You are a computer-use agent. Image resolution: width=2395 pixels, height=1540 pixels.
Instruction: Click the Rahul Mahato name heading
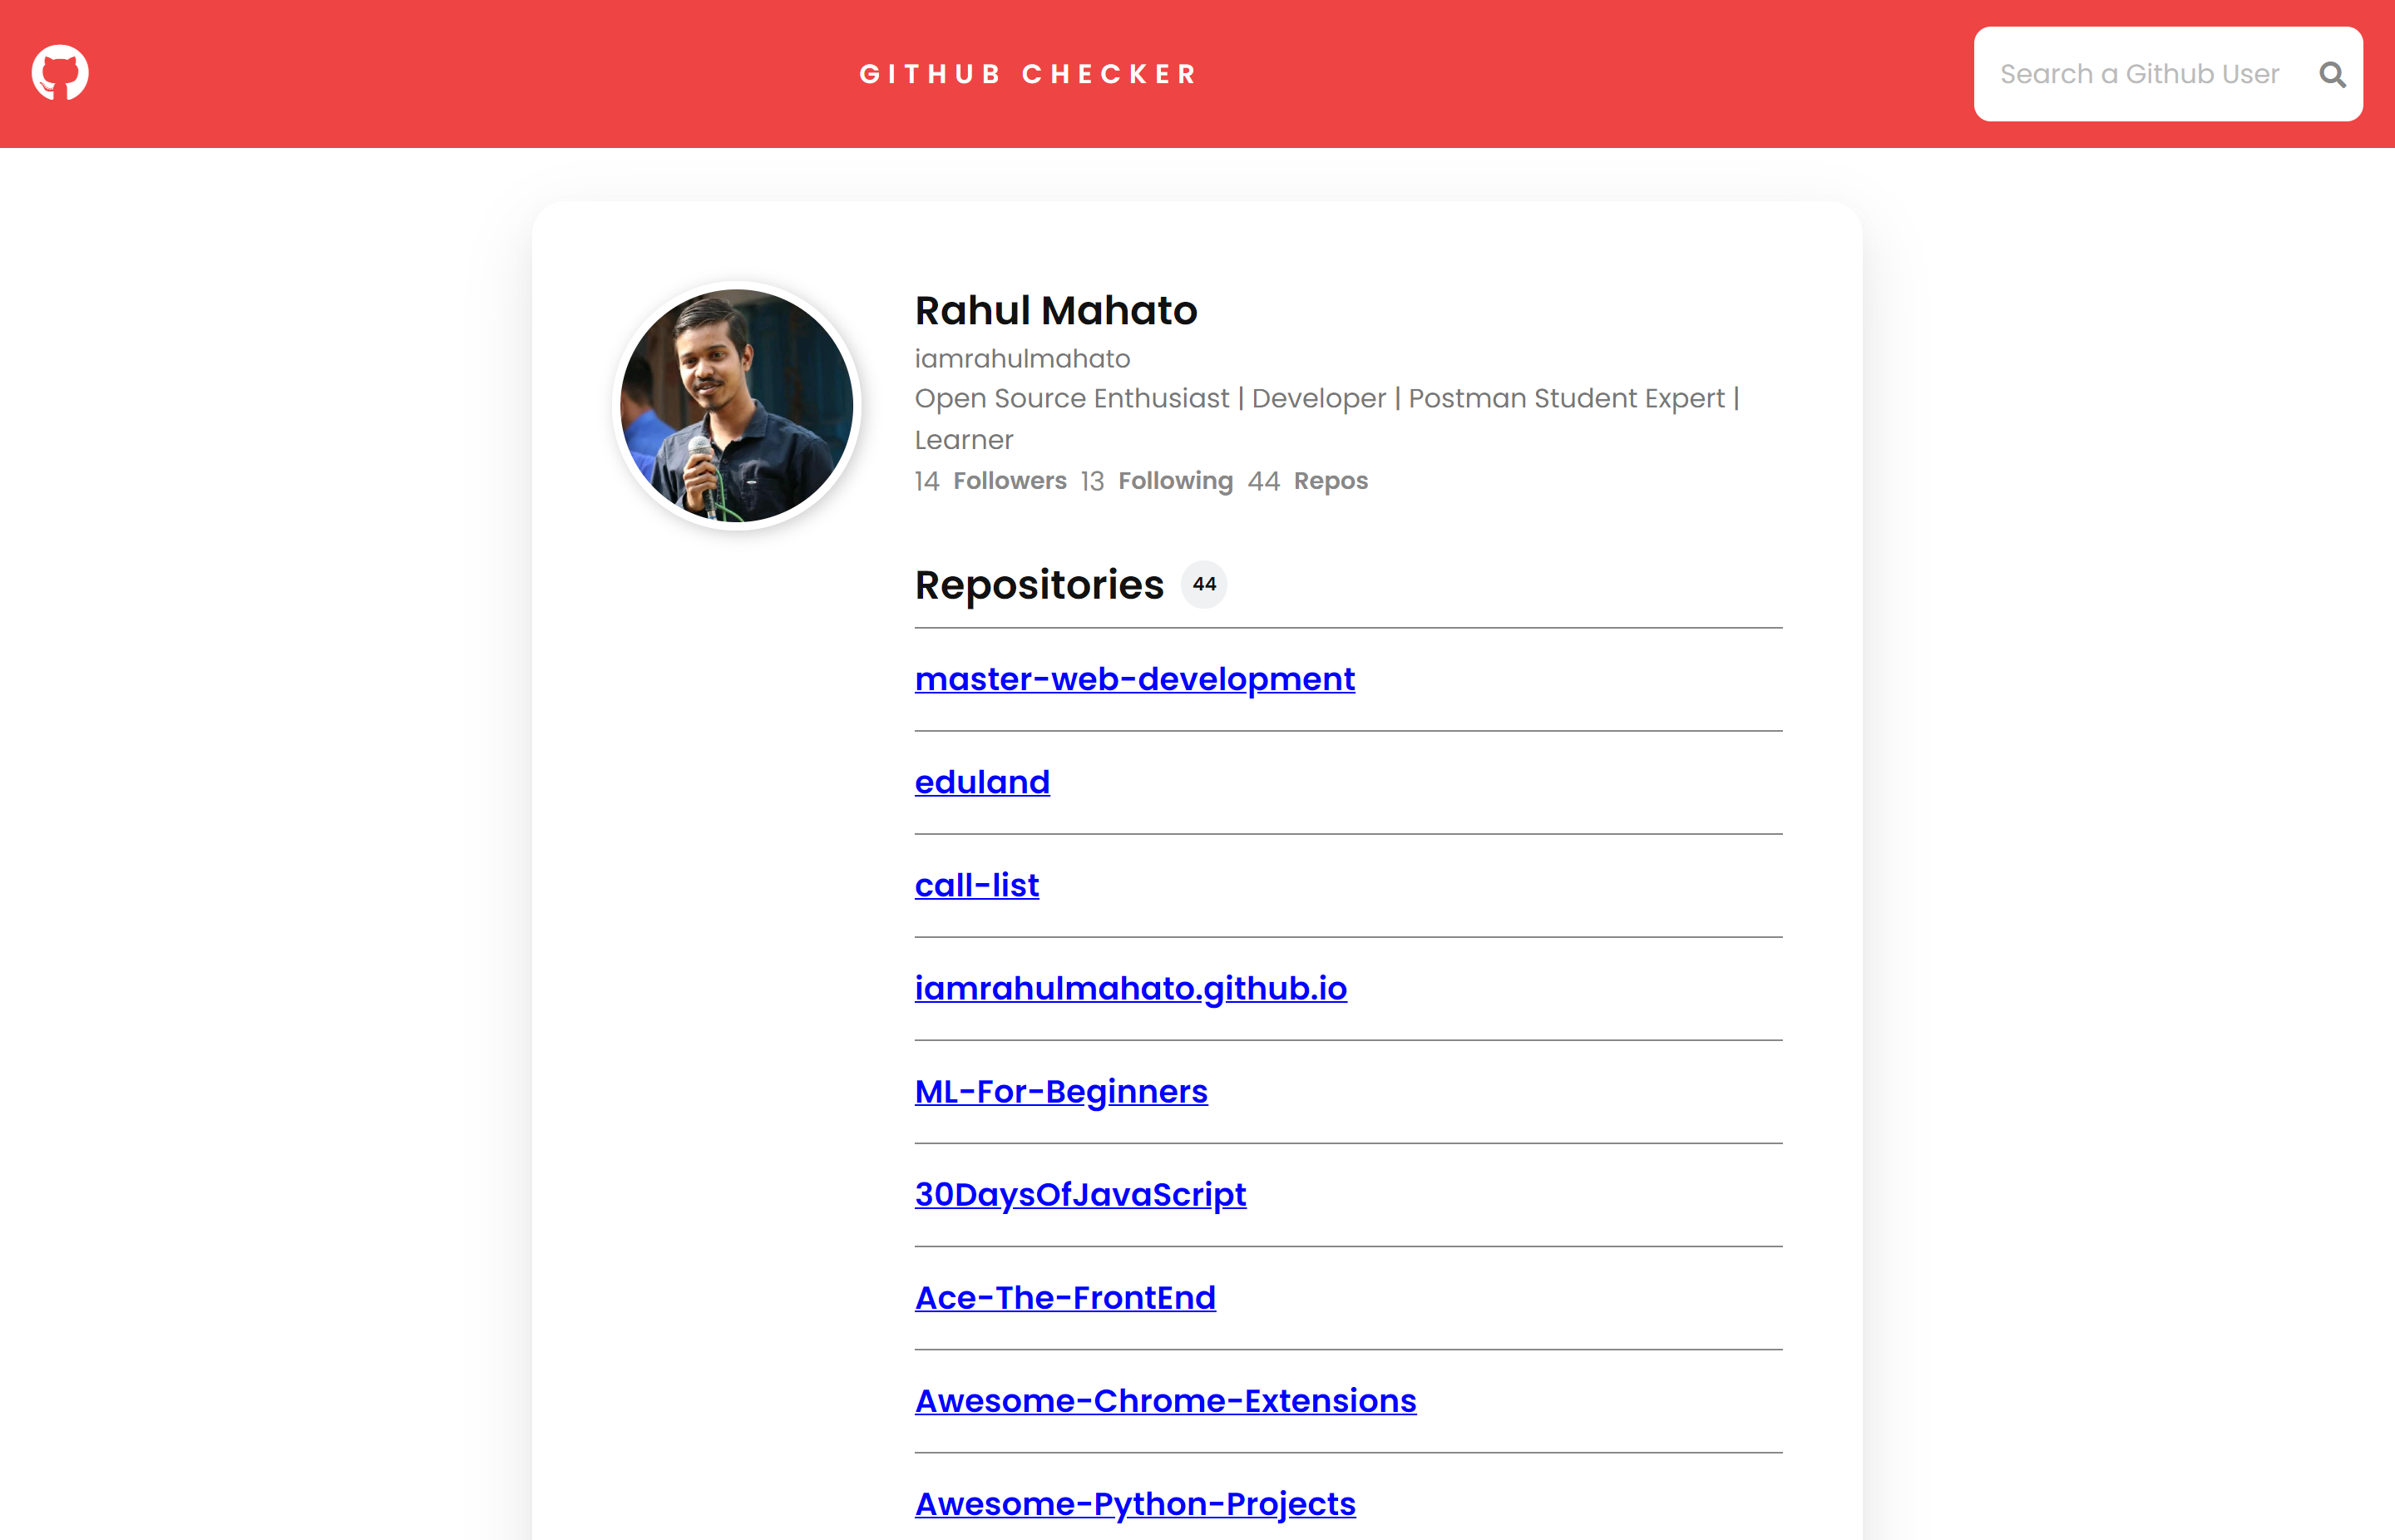point(1056,311)
